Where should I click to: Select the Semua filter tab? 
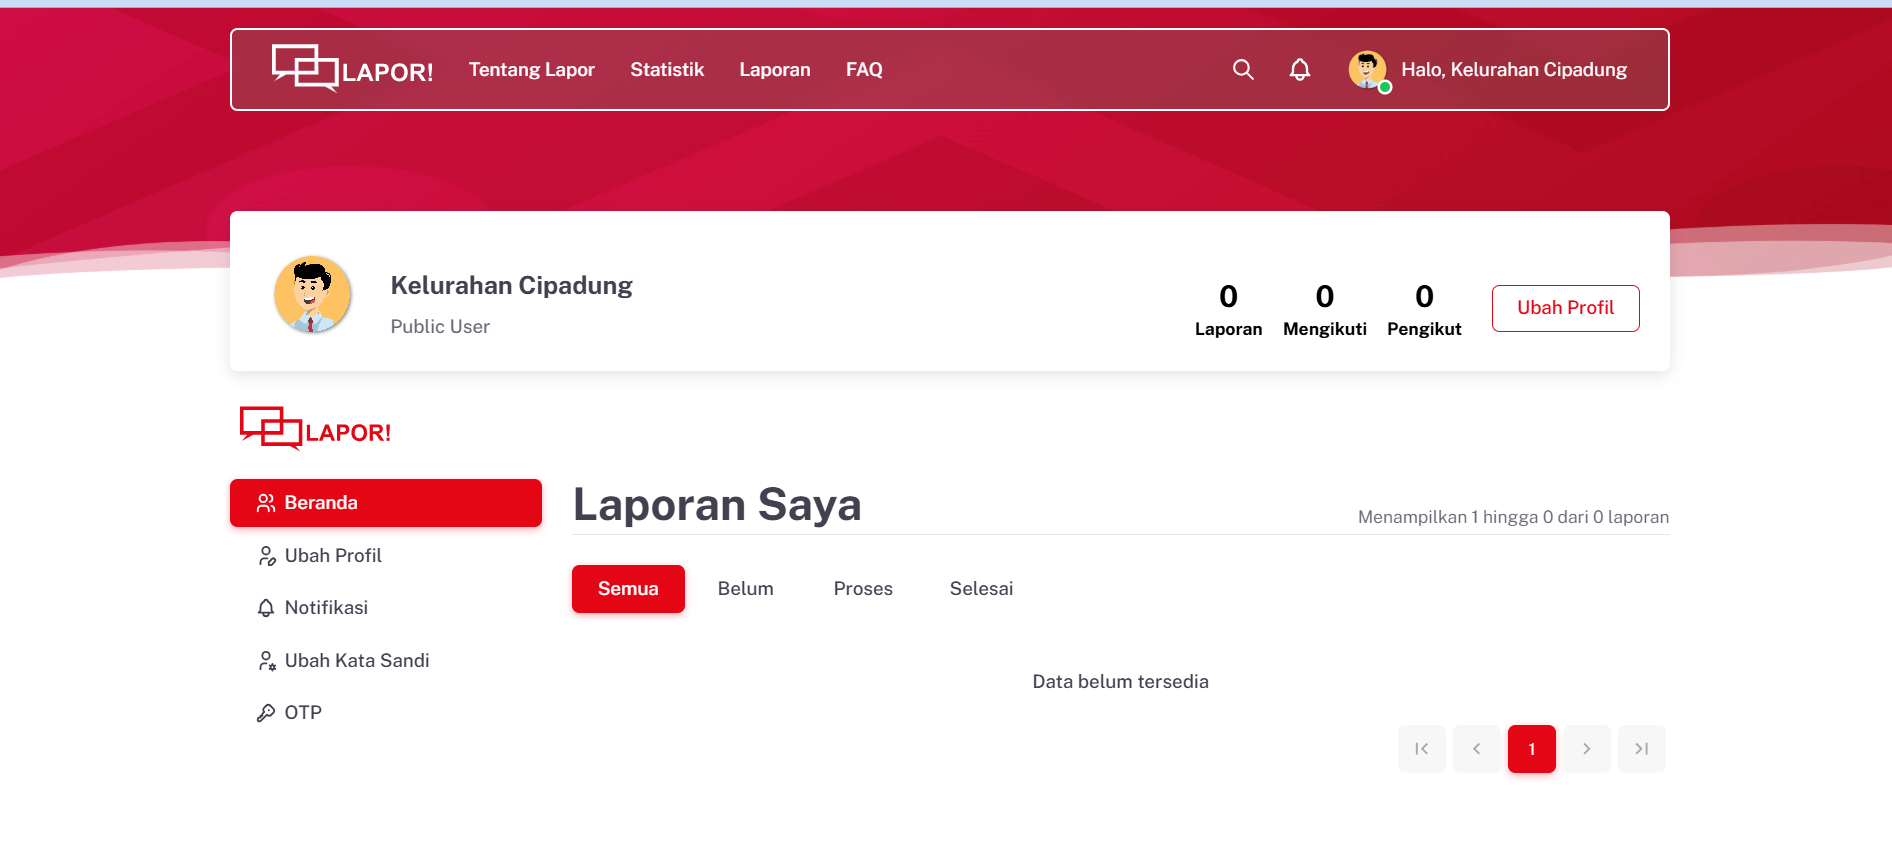pos(628,589)
